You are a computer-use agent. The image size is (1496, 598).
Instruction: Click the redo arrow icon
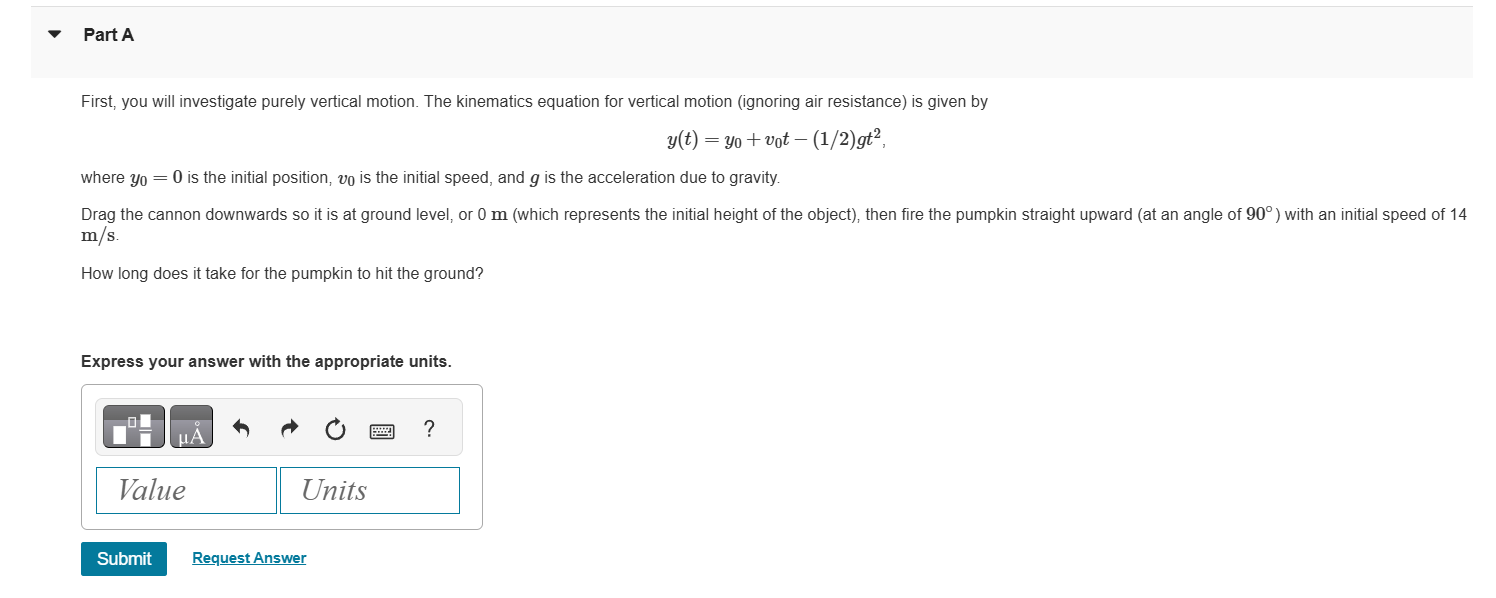288,428
